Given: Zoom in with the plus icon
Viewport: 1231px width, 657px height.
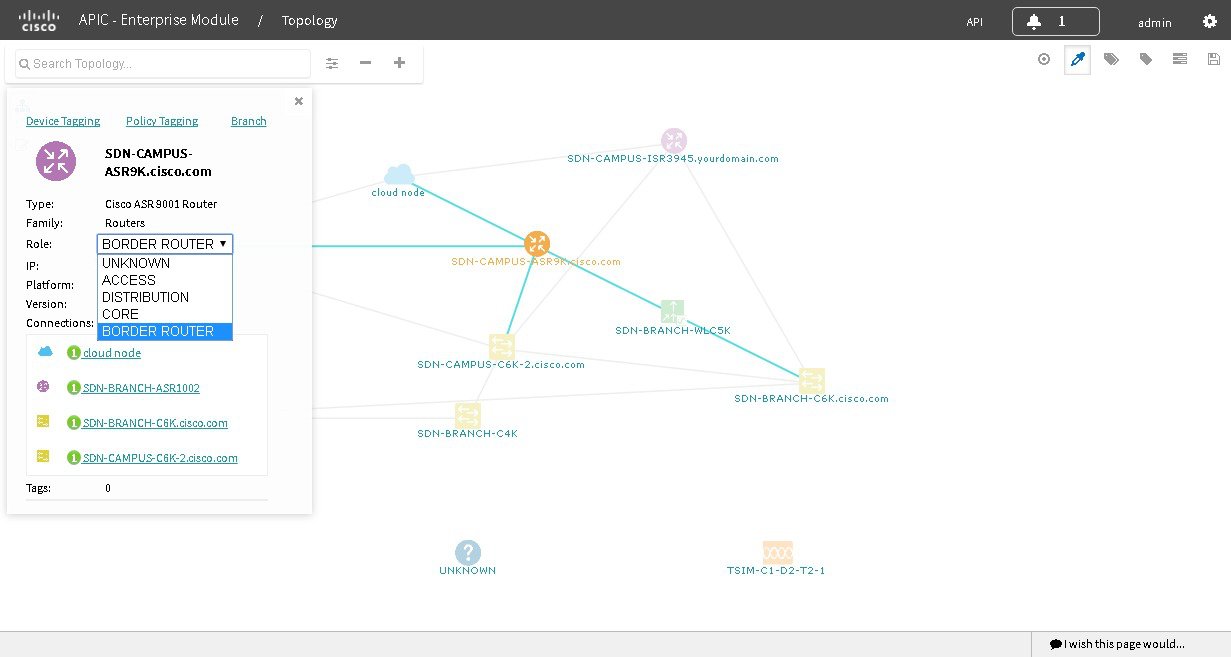Looking at the screenshot, I should pyautogui.click(x=399, y=63).
